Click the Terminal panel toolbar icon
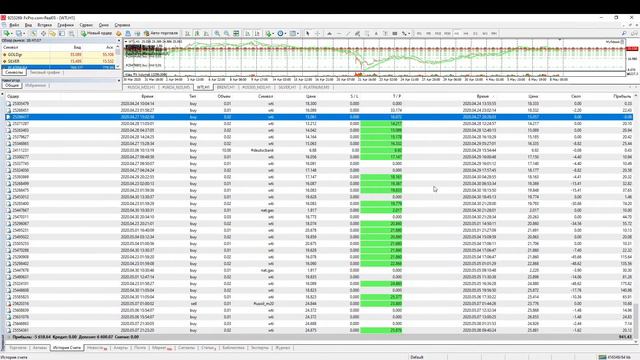Image resolution: width=640 pixels, height=360 pixels. [x=62, y=33]
